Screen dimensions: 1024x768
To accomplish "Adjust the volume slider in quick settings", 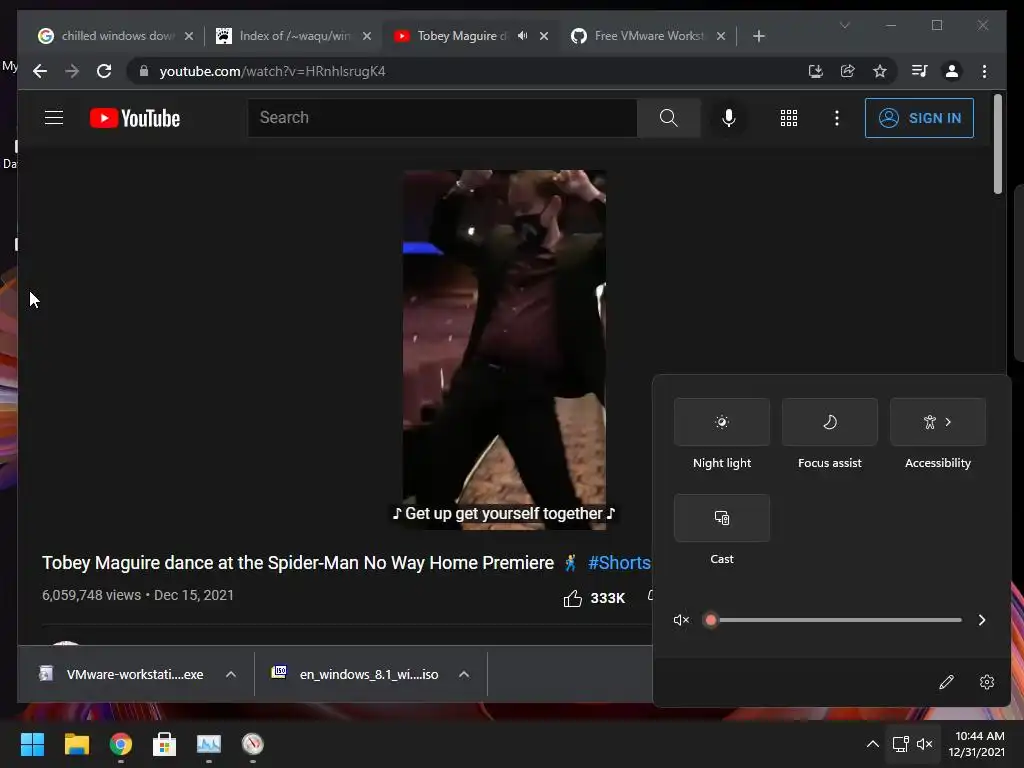I will pyautogui.click(x=835, y=620).
